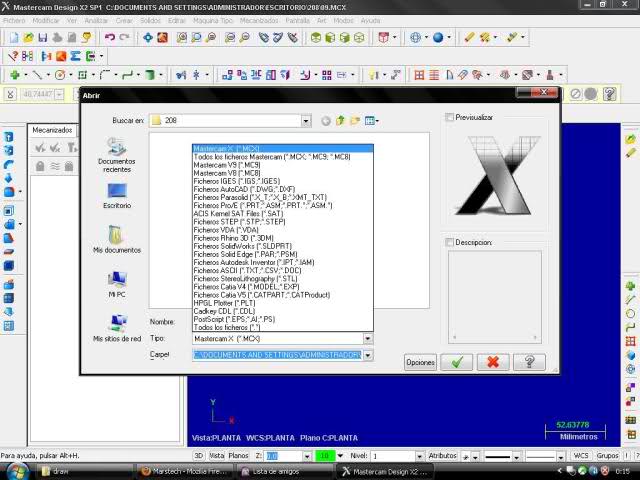The width and height of the screenshot is (640, 480).
Task: Select Ficheros IGES file type option
Action: coord(282,181)
